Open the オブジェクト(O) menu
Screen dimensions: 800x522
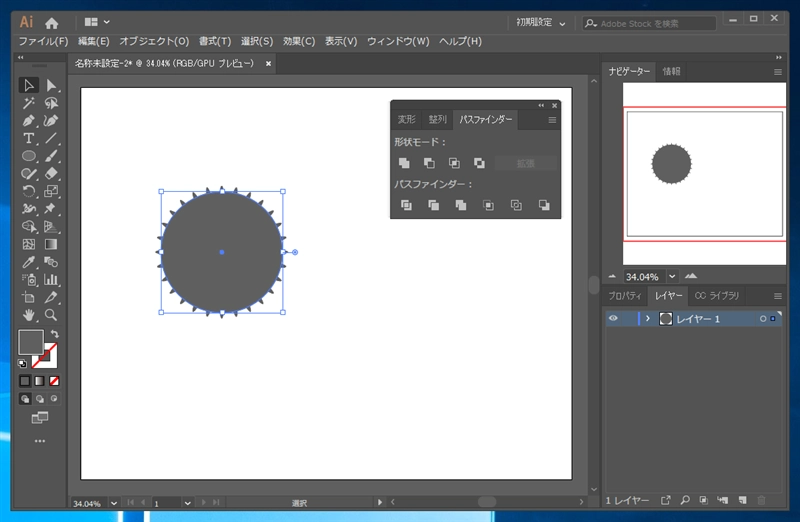pos(154,41)
